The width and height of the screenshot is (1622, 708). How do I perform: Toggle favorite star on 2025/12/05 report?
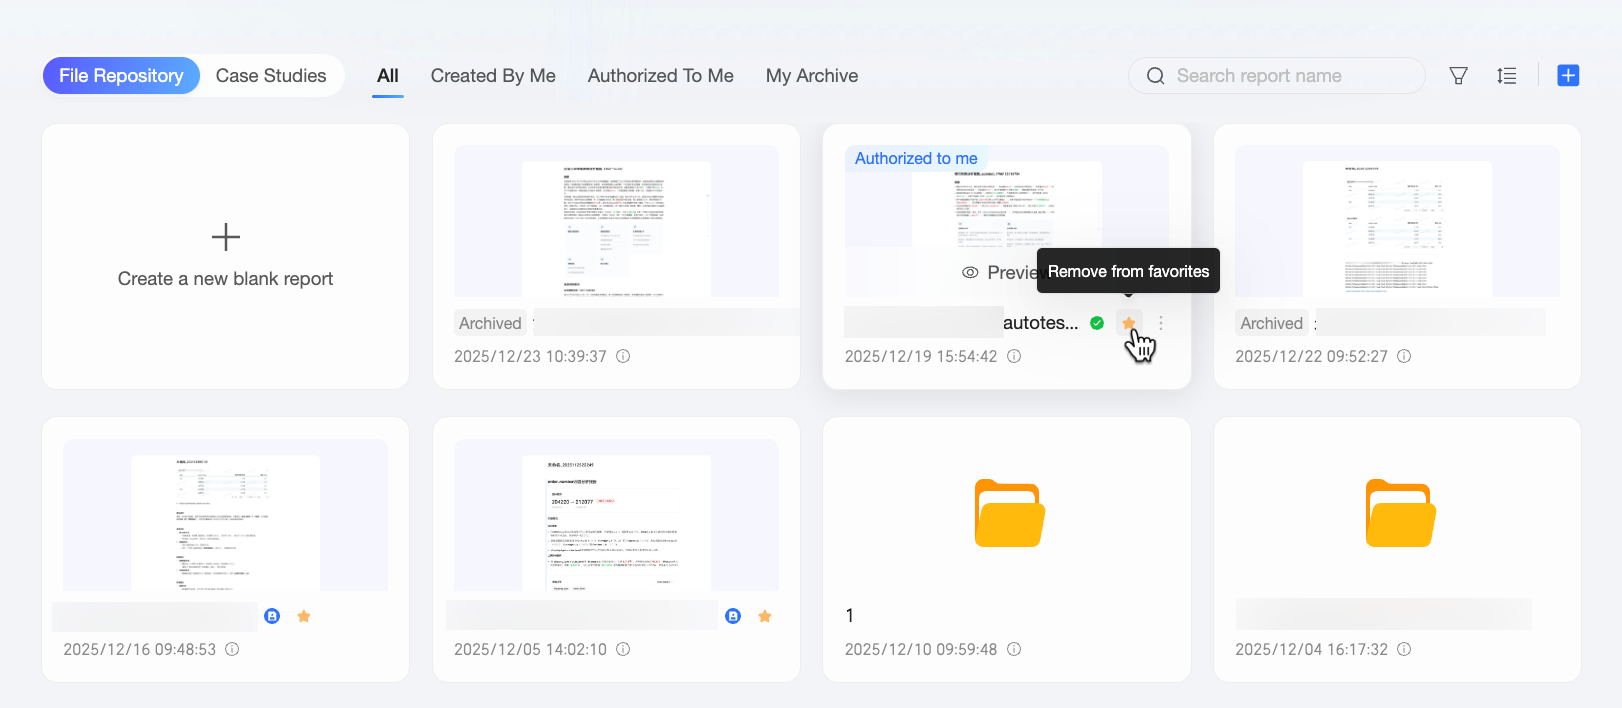tap(765, 616)
